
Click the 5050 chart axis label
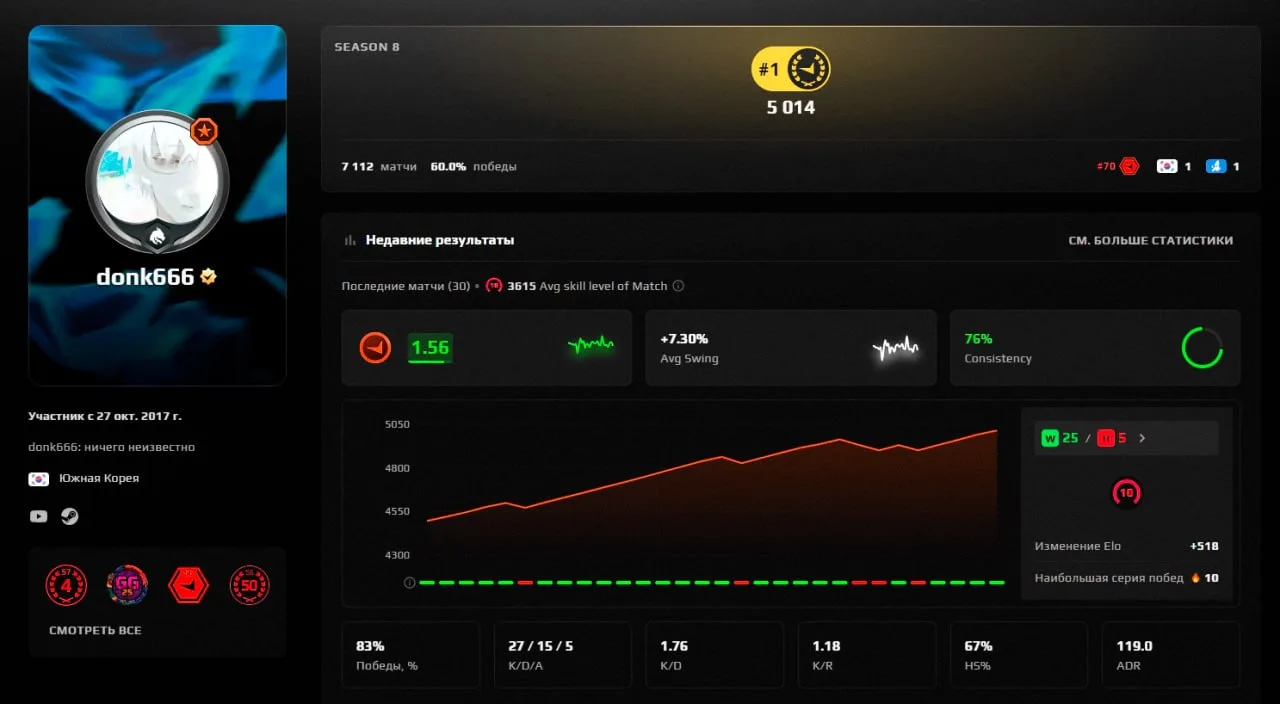397,425
